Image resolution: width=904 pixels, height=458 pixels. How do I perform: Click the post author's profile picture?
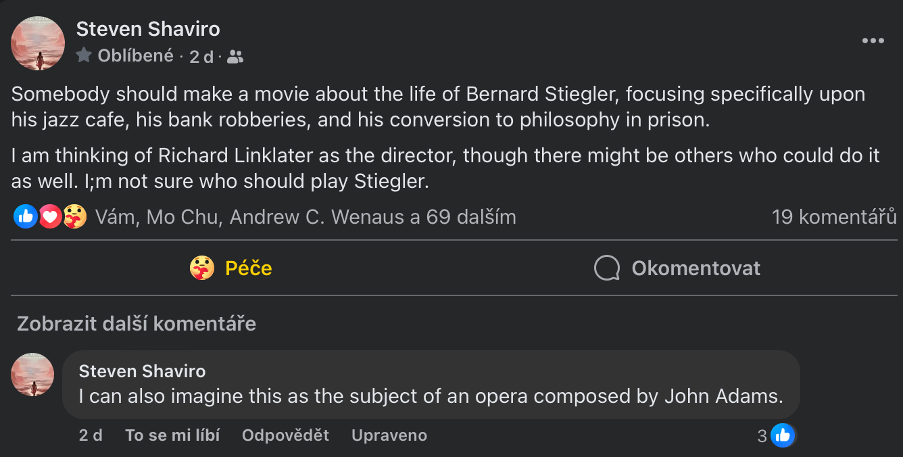[x=38, y=43]
